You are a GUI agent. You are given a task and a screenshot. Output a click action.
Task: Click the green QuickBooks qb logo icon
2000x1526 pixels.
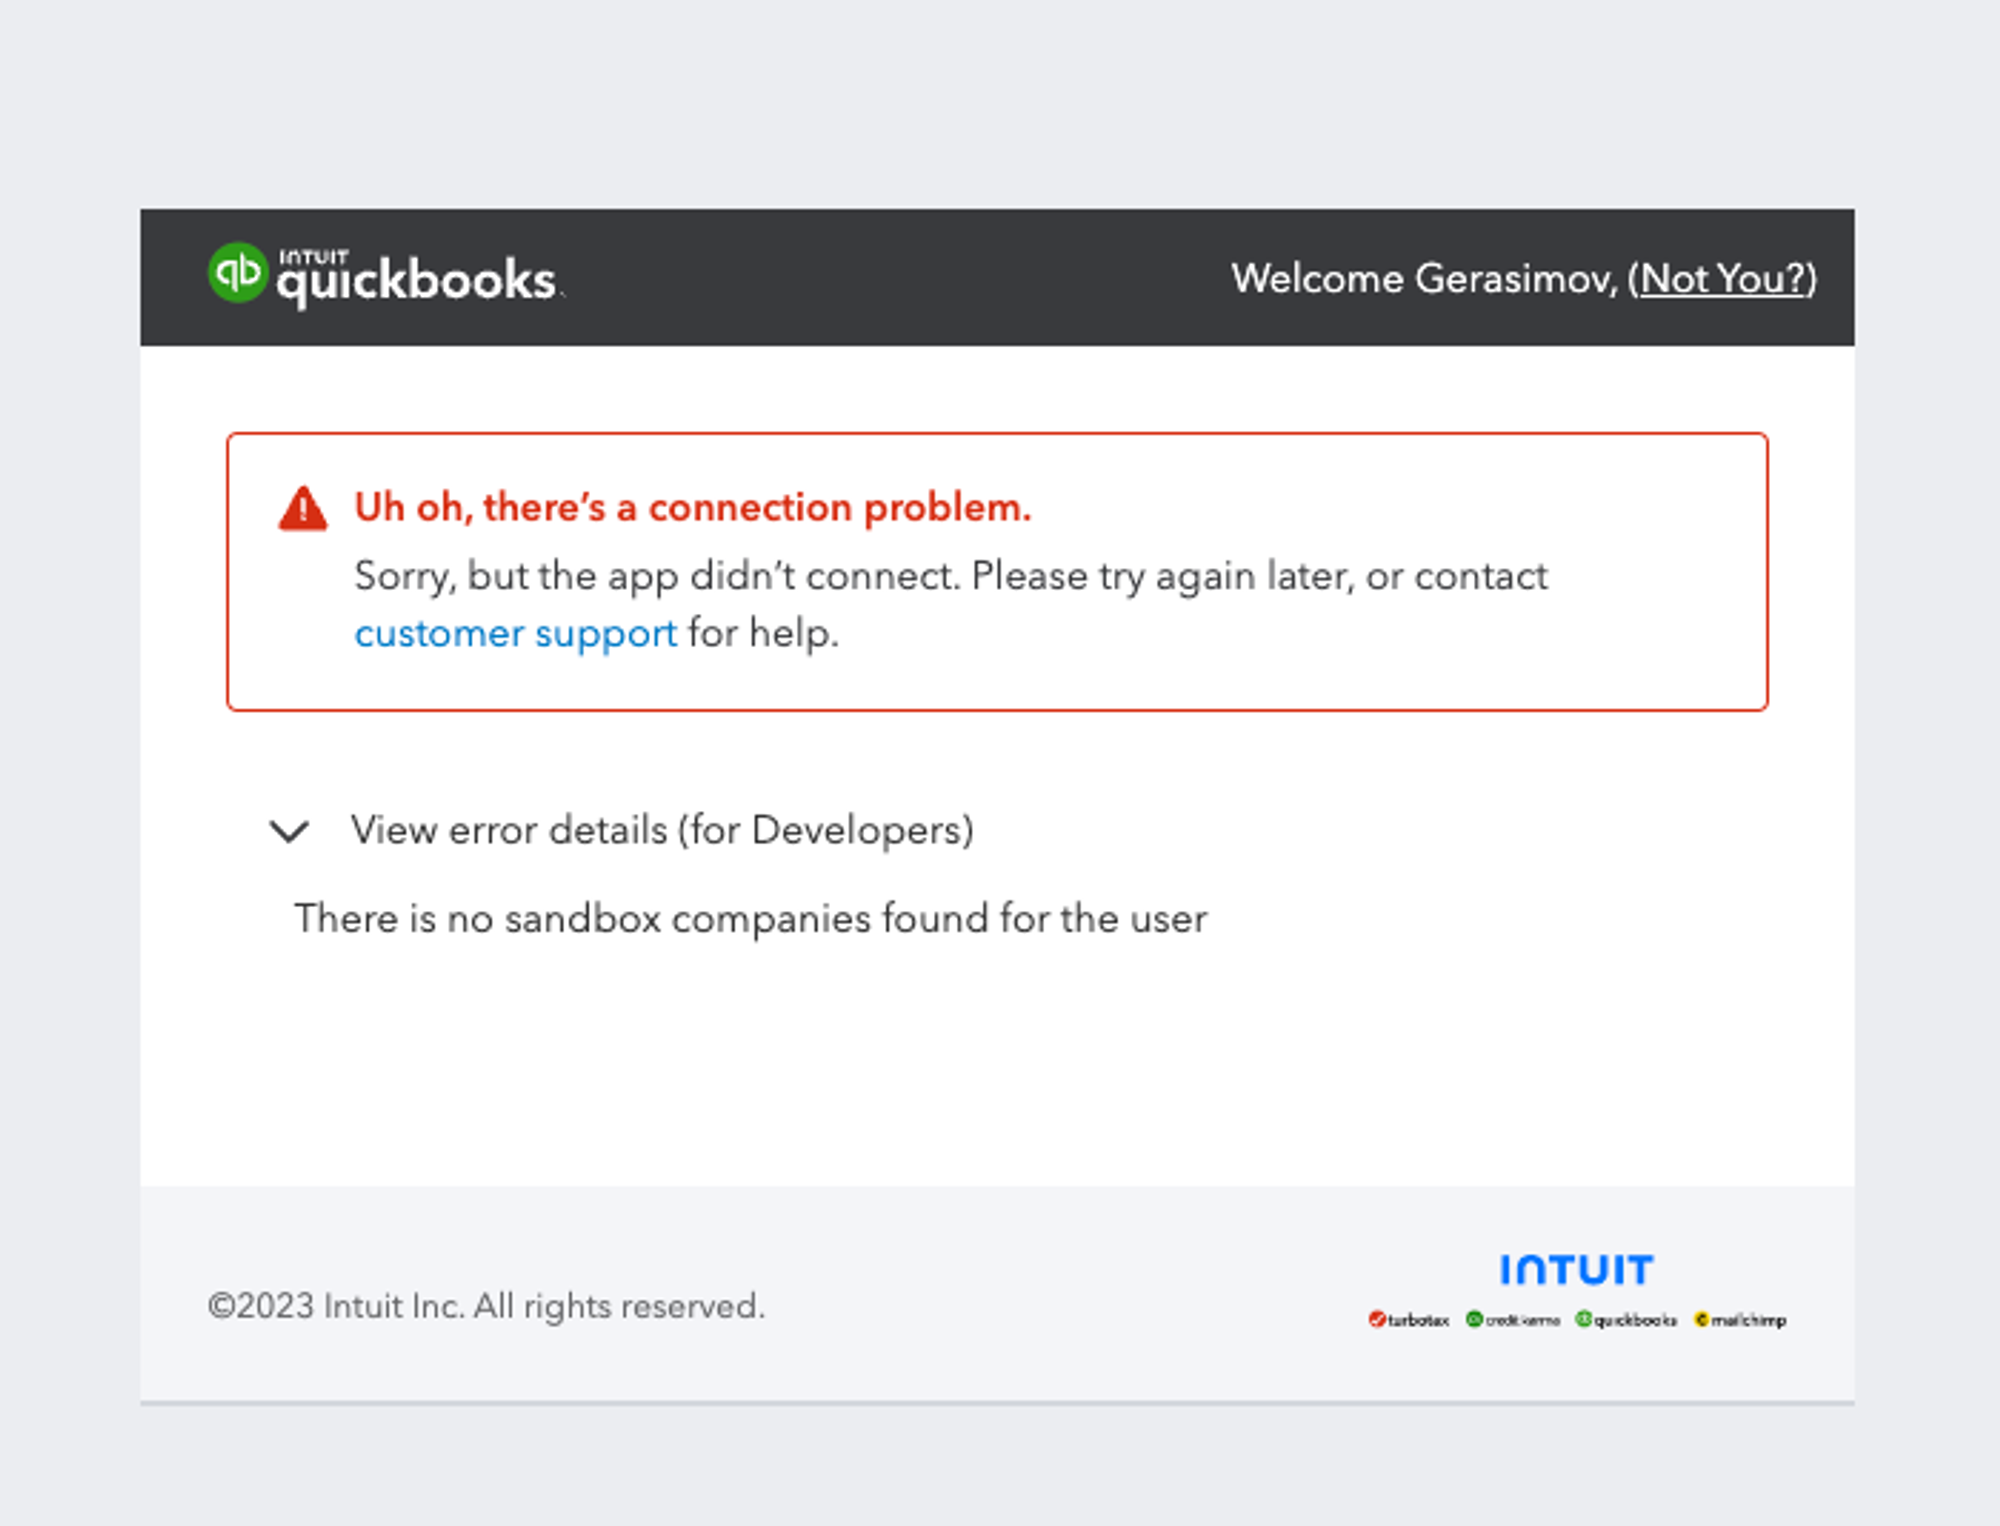click(237, 272)
